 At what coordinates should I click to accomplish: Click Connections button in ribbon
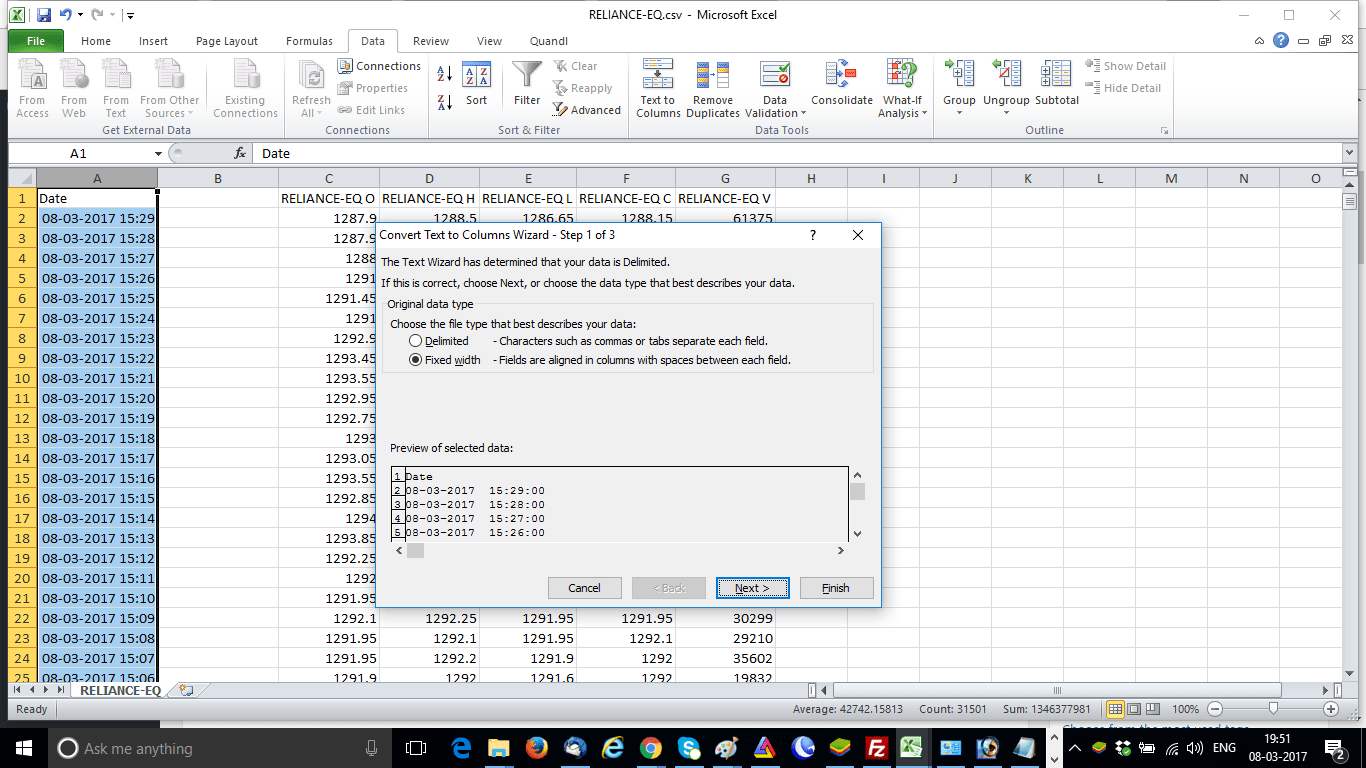click(x=379, y=66)
